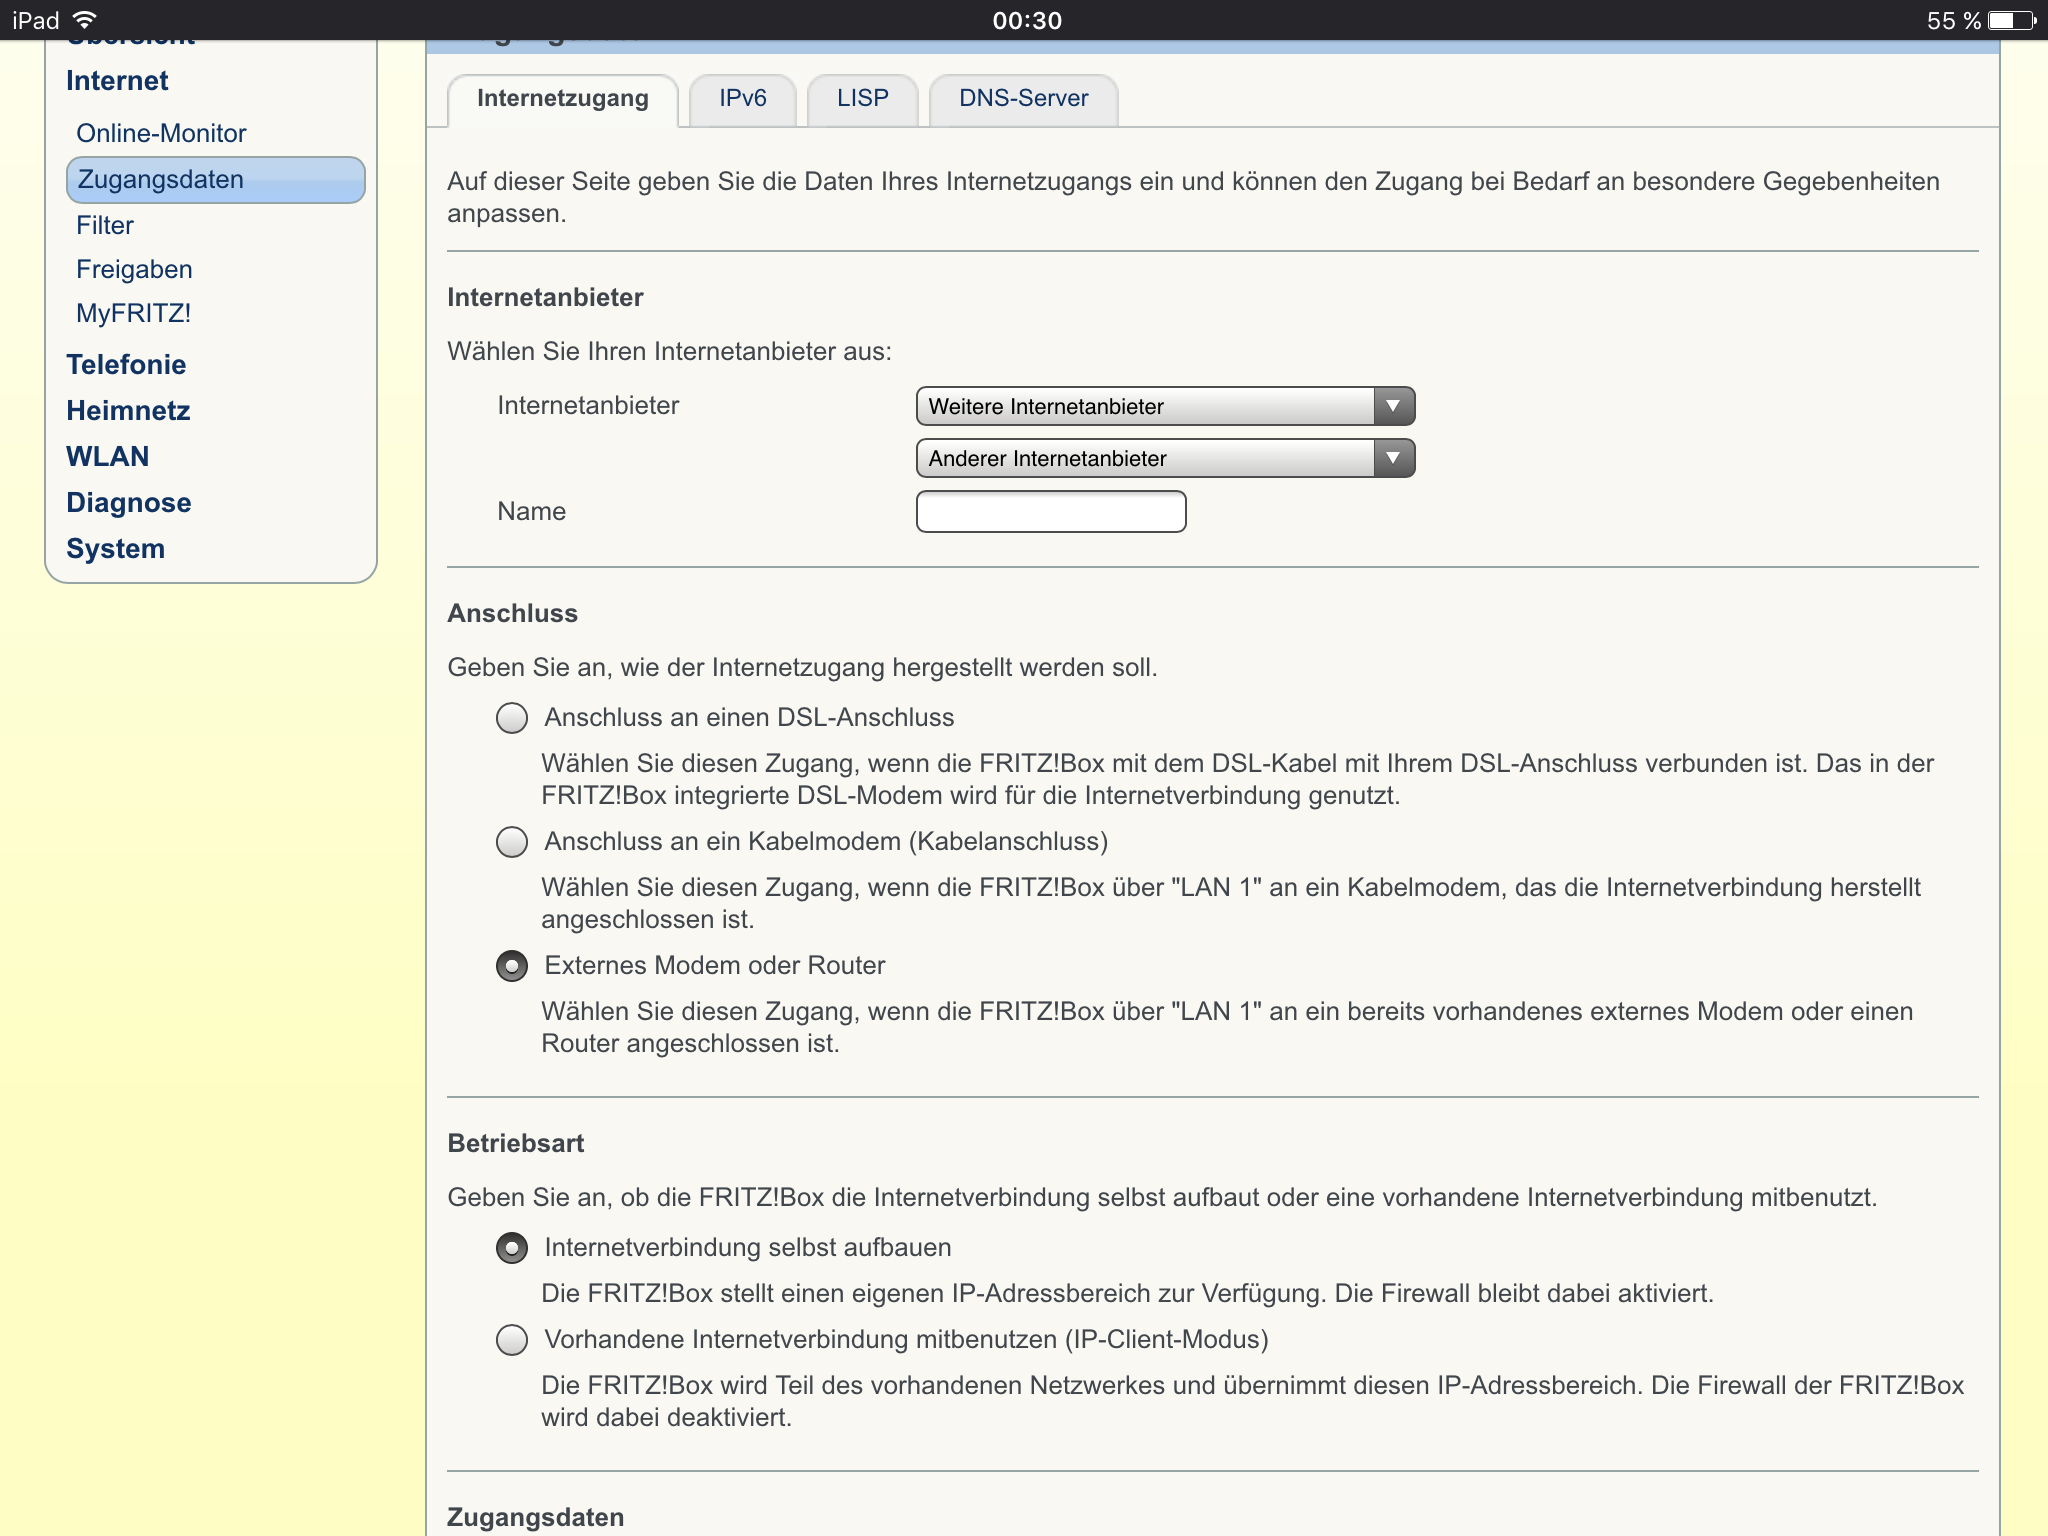Go to Filter settings in sidebar

[x=105, y=225]
